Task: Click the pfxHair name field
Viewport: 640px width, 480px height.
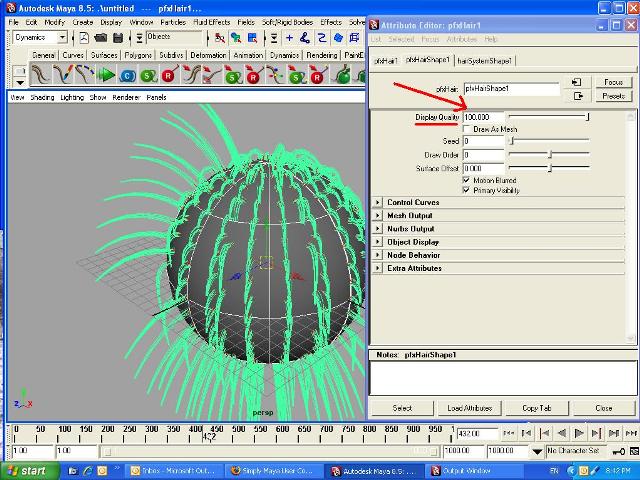Action: point(511,89)
